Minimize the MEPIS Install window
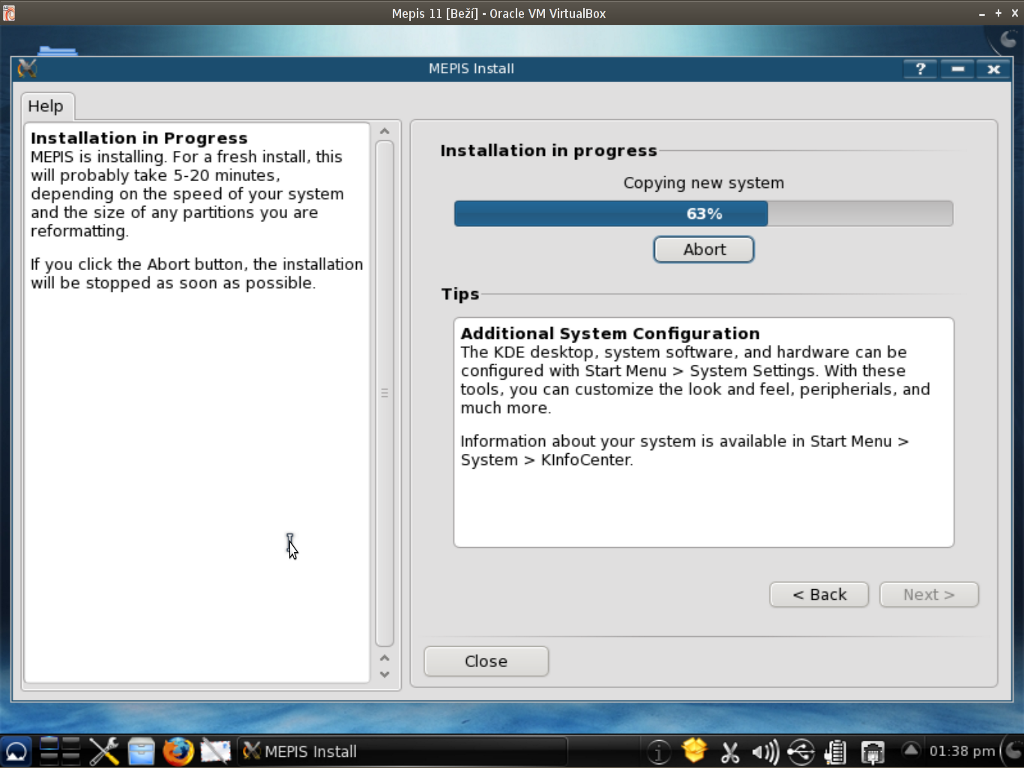This screenshot has width=1024, height=768. click(957, 69)
